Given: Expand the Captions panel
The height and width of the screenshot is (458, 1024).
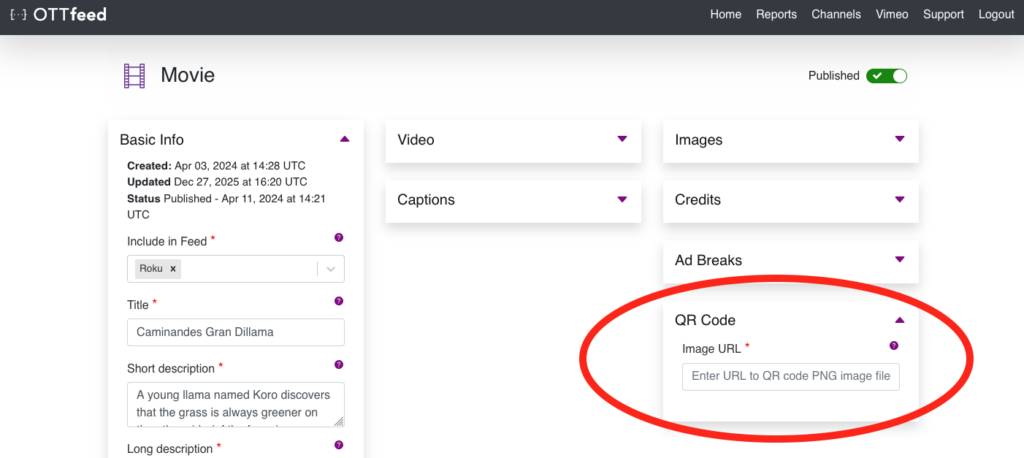Looking at the screenshot, I should click(x=622, y=199).
